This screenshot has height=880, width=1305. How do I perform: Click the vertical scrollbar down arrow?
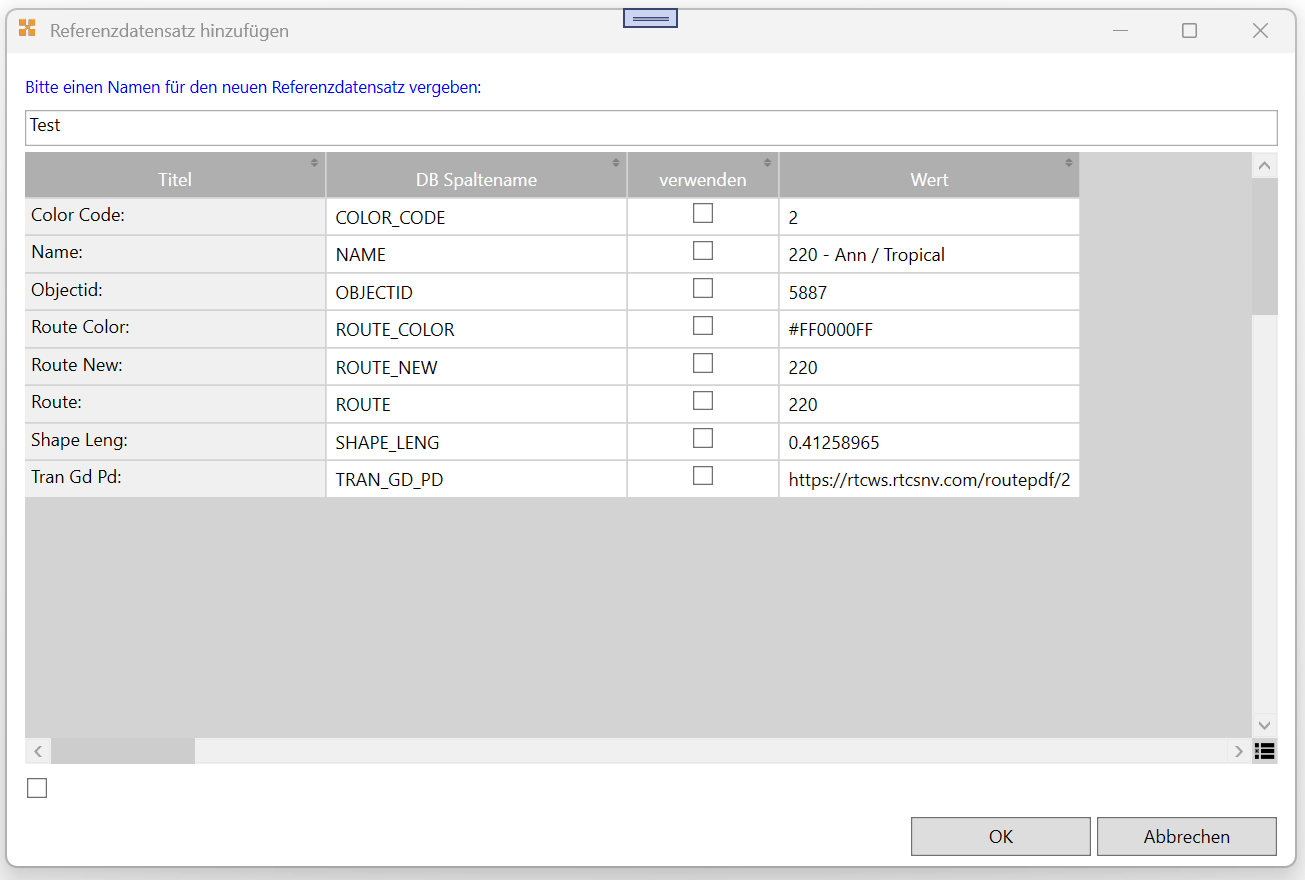(1265, 725)
